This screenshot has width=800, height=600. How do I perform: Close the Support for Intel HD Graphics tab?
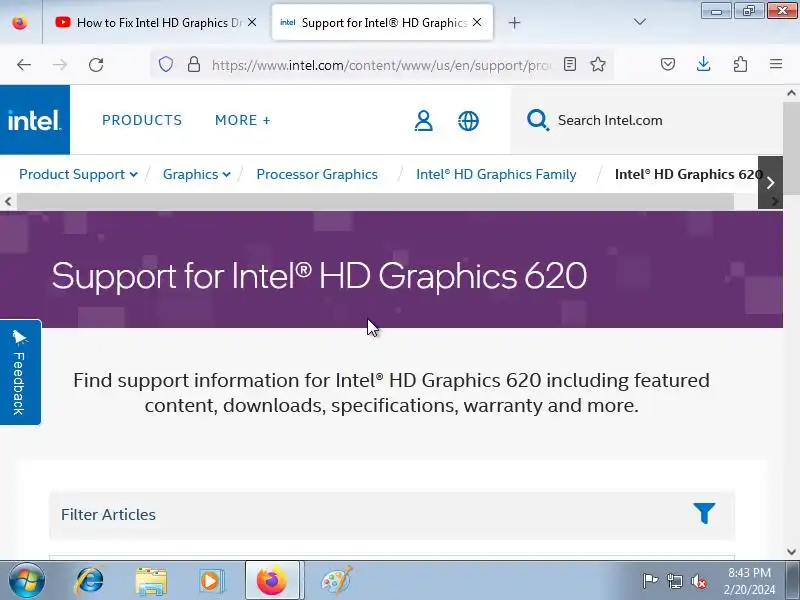[x=477, y=22]
